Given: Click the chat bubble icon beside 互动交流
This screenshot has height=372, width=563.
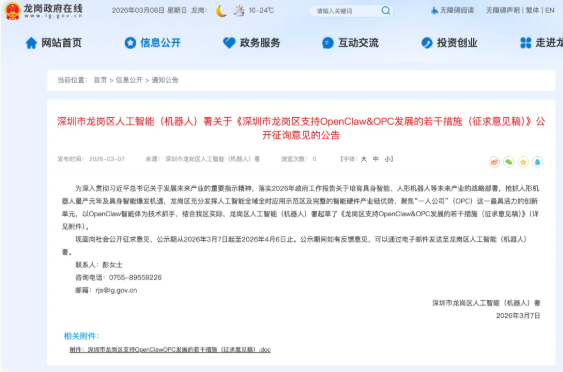Looking at the screenshot, I should 328,43.
